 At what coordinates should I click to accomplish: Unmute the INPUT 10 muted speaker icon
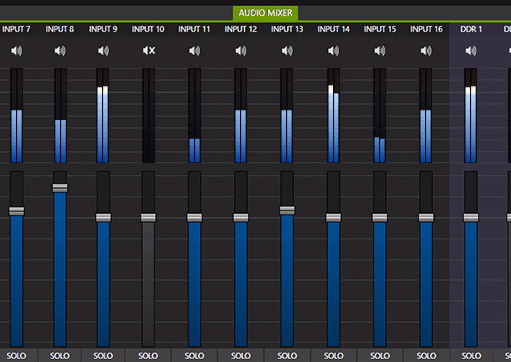pos(149,51)
